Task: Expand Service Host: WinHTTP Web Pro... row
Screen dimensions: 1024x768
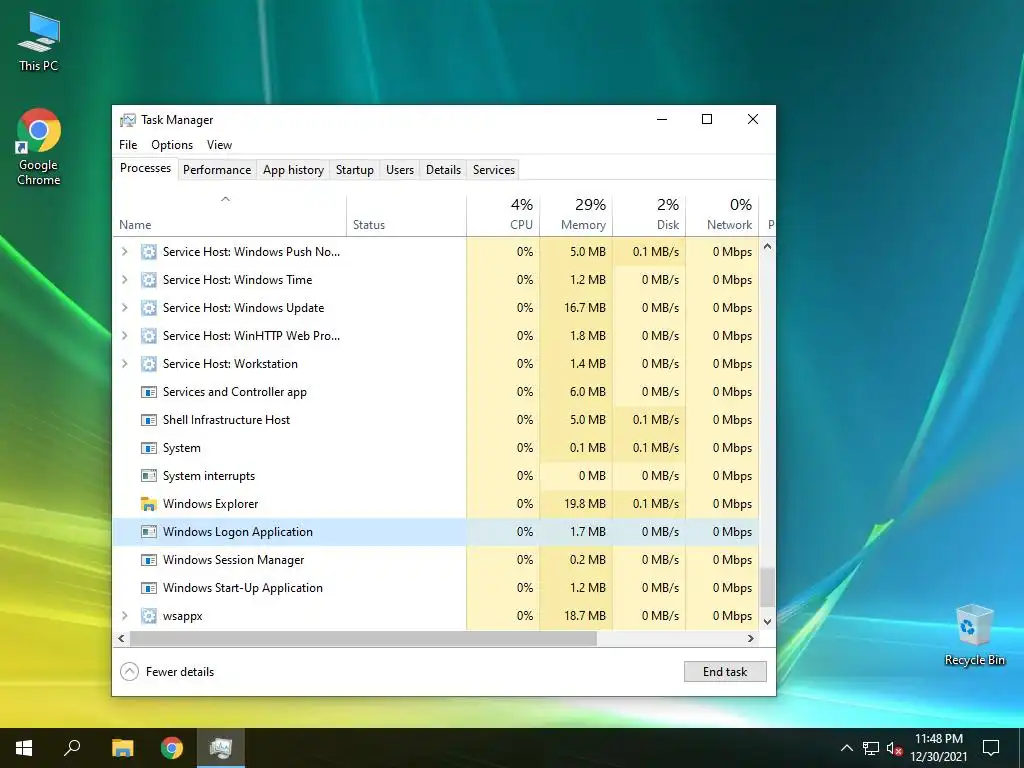Action: 125,336
